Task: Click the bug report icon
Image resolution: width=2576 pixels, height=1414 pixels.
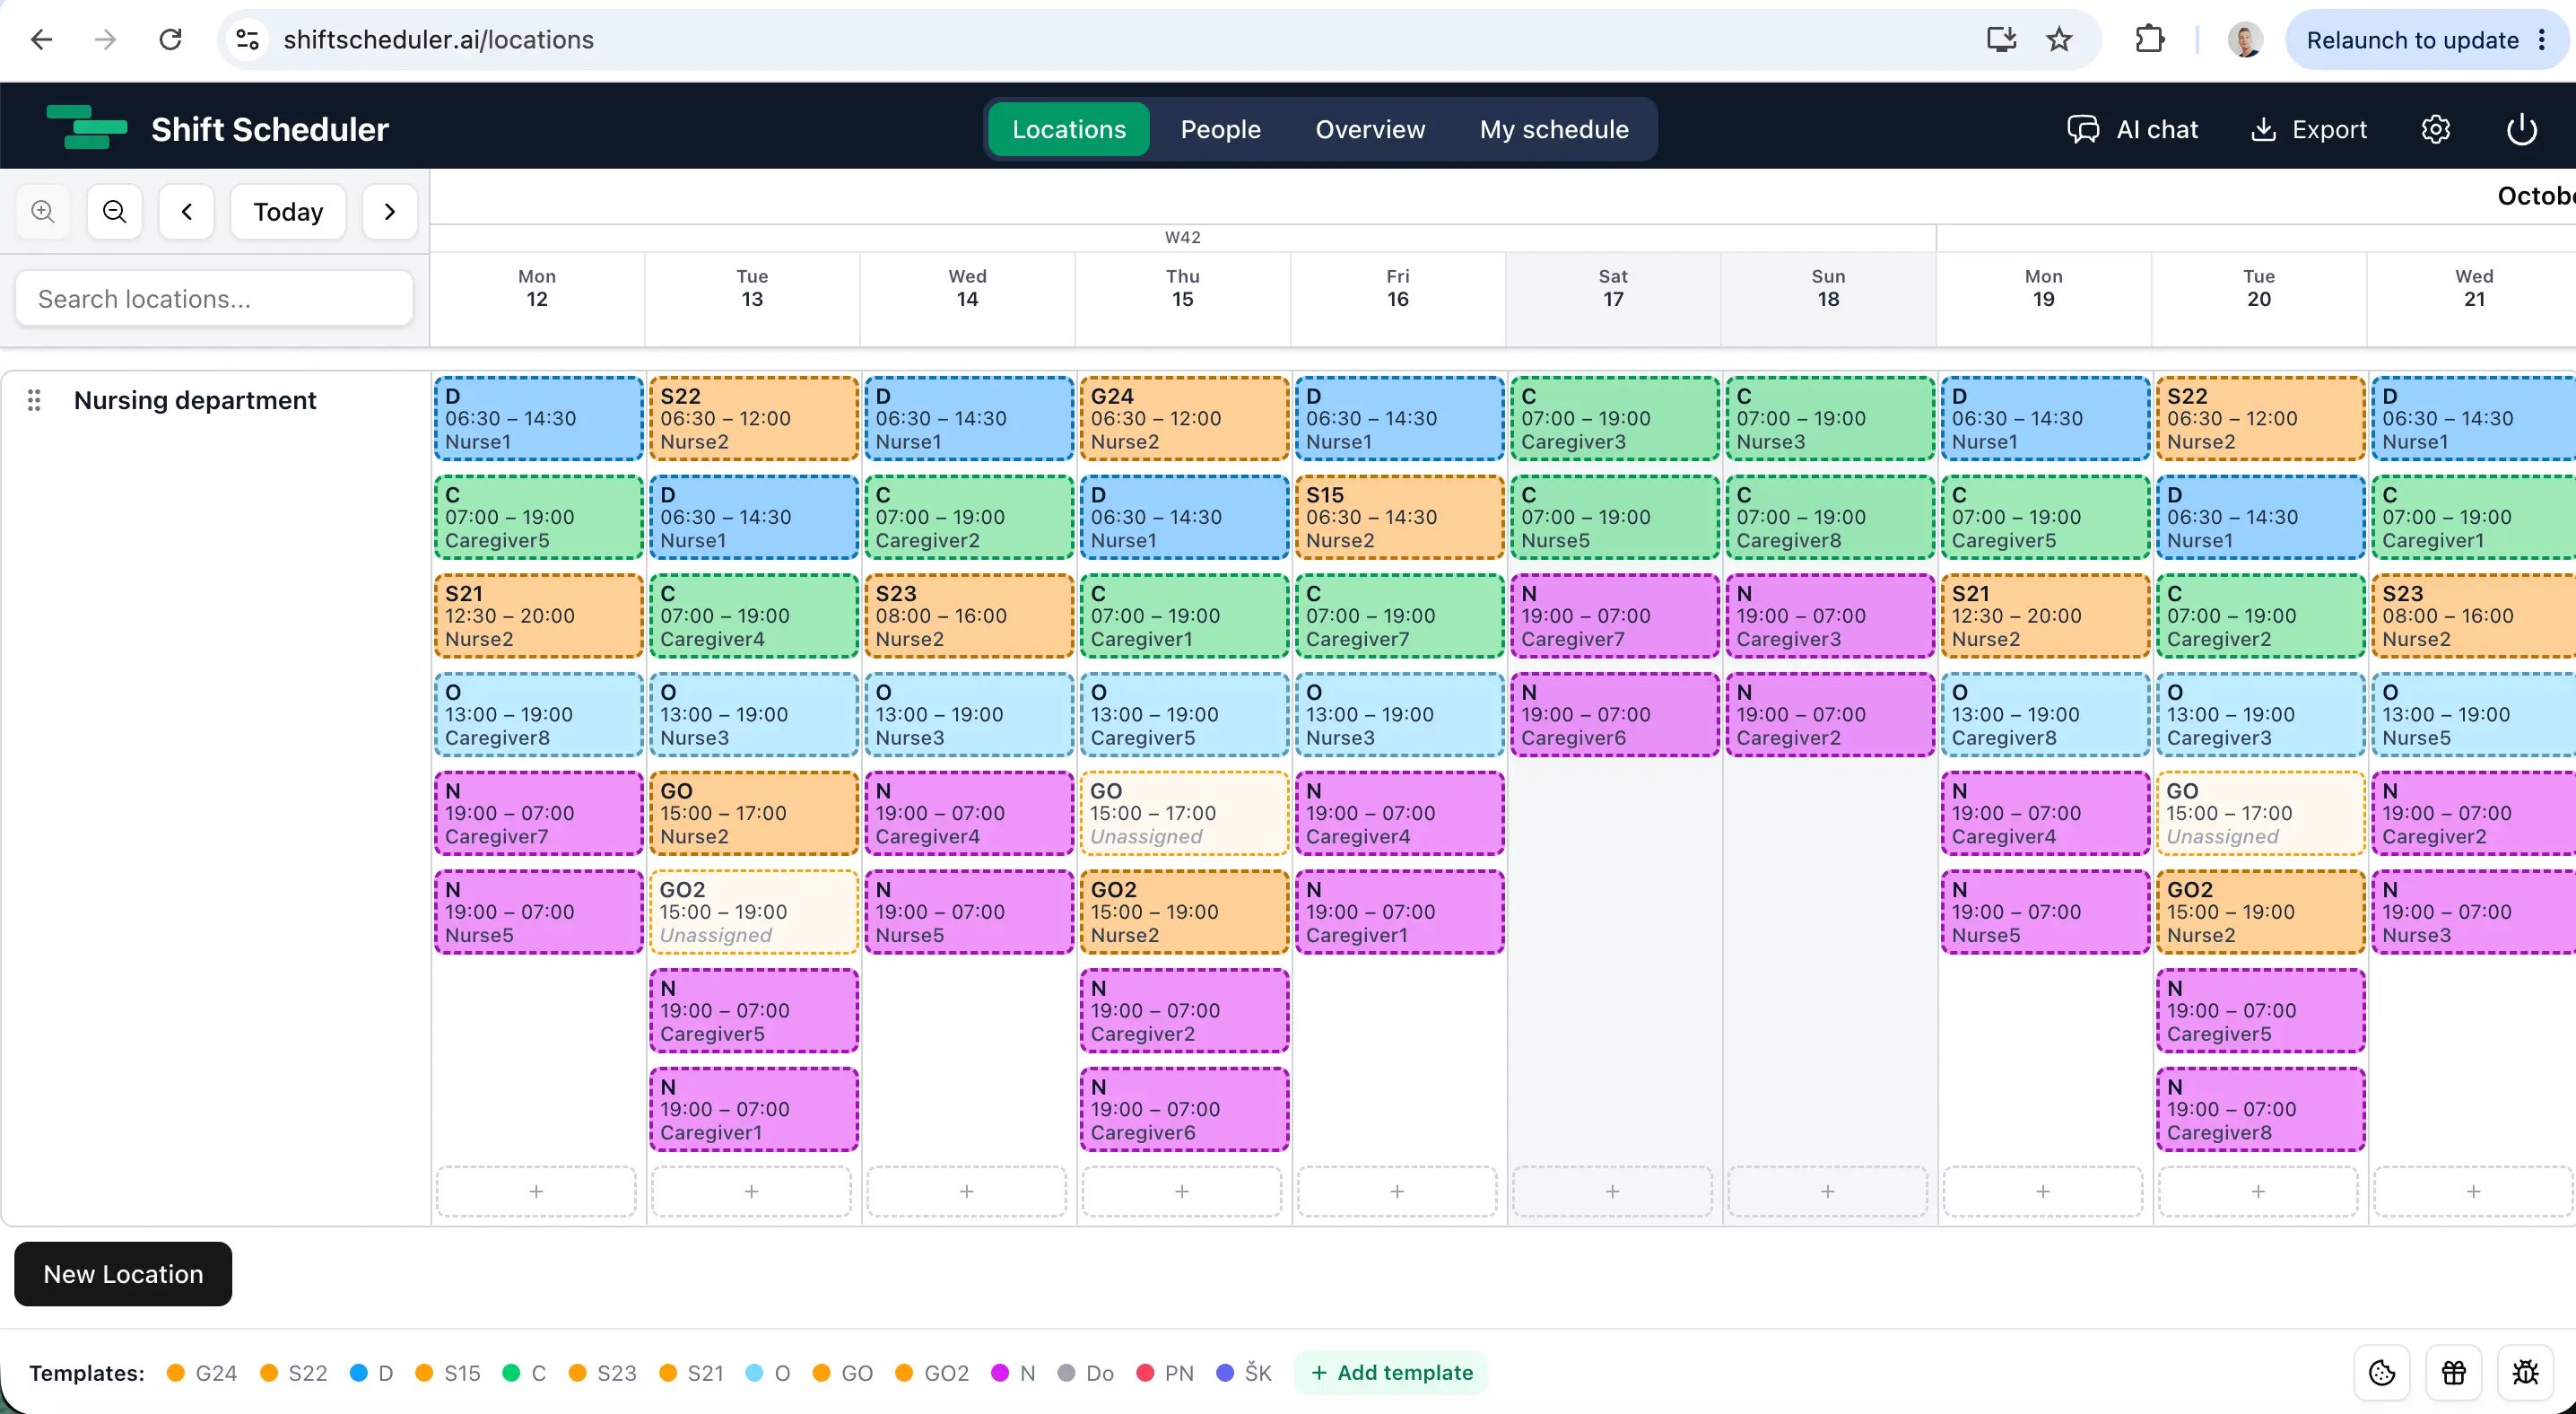Action: (x=2525, y=1372)
